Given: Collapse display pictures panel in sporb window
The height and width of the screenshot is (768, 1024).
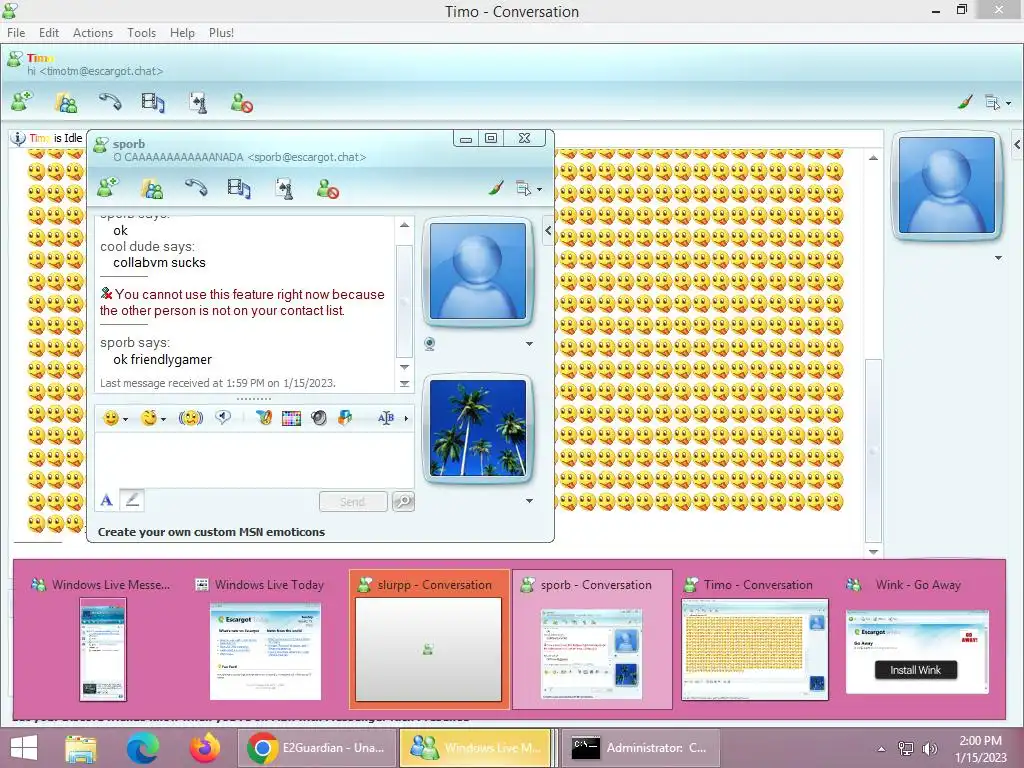Looking at the screenshot, I should pyautogui.click(x=548, y=231).
